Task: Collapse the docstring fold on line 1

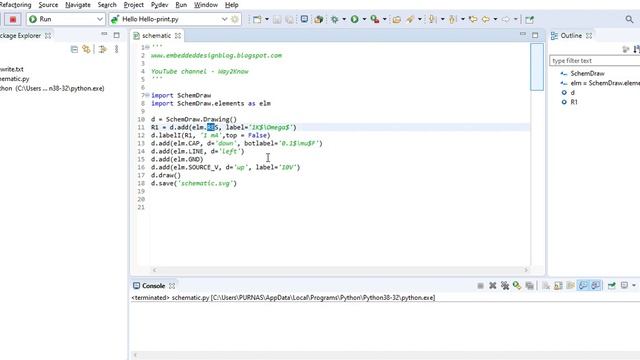Action: 147,47
